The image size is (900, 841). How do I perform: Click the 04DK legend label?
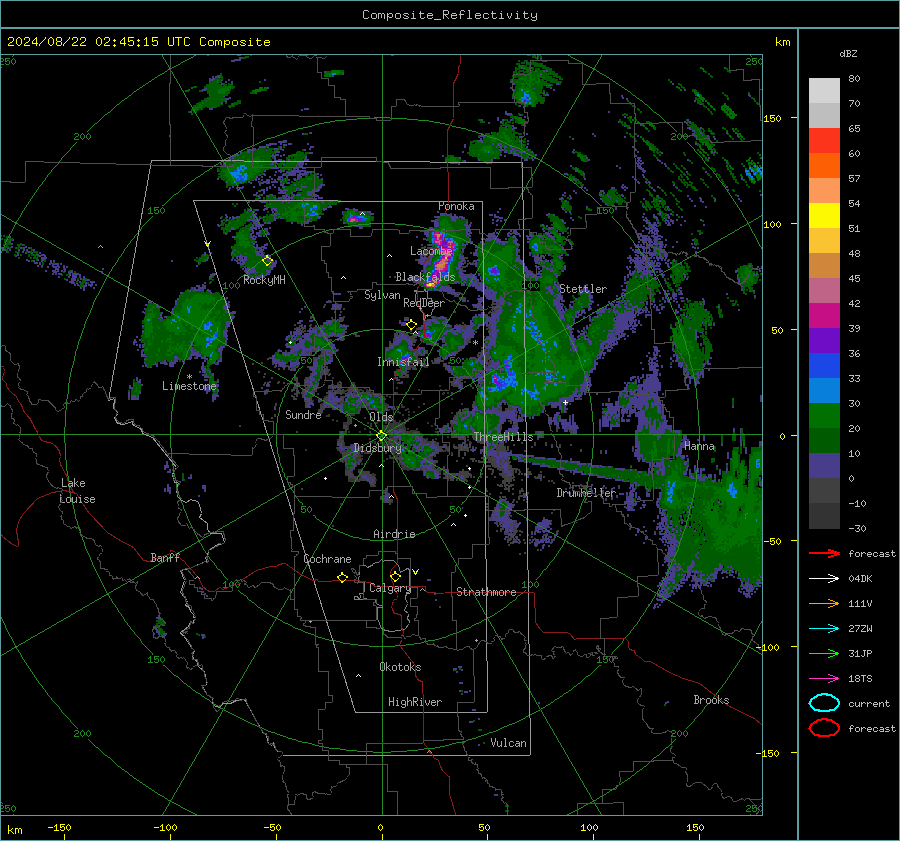coord(860,579)
